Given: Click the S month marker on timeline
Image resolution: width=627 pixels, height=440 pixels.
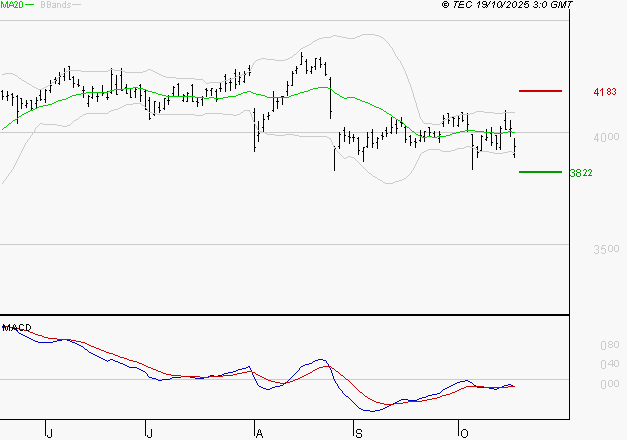Looking at the screenshot, I should 359,434.
